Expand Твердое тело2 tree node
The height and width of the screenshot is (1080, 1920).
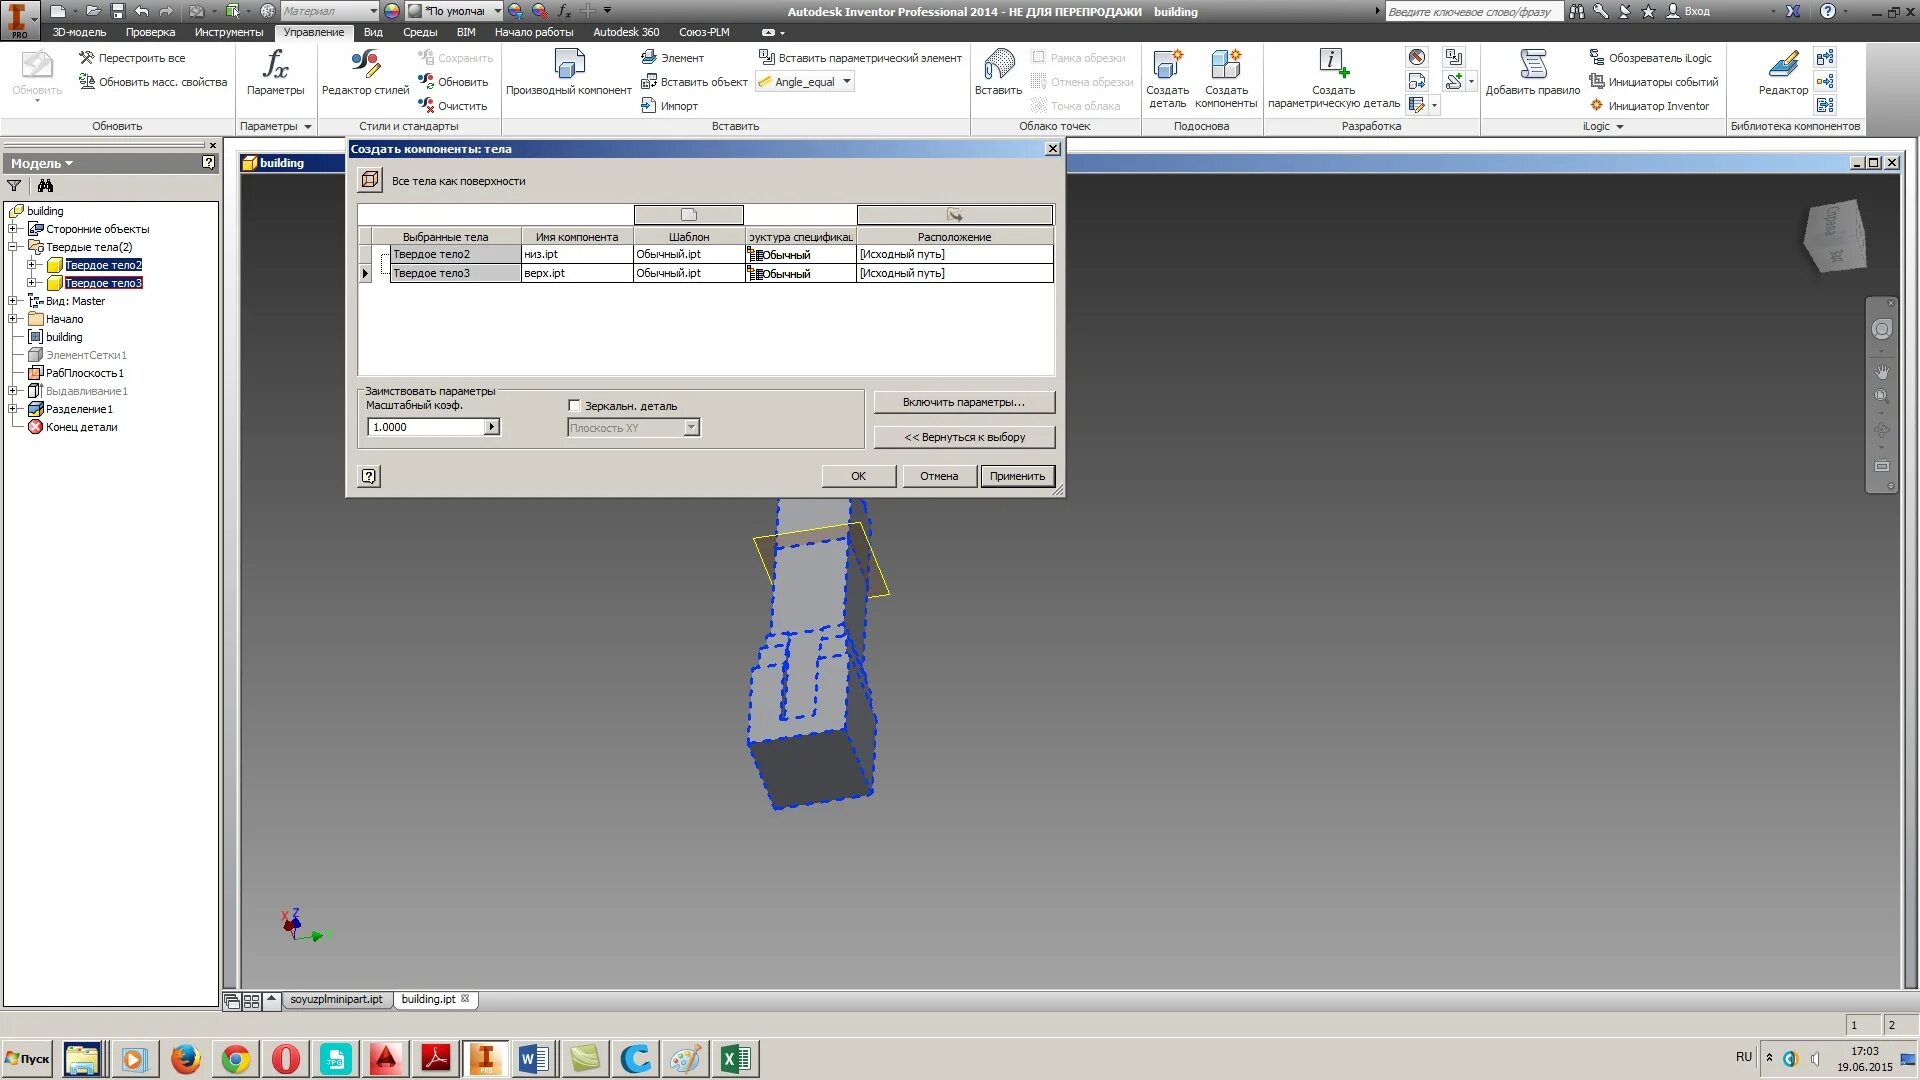click(x=31, y=265)
